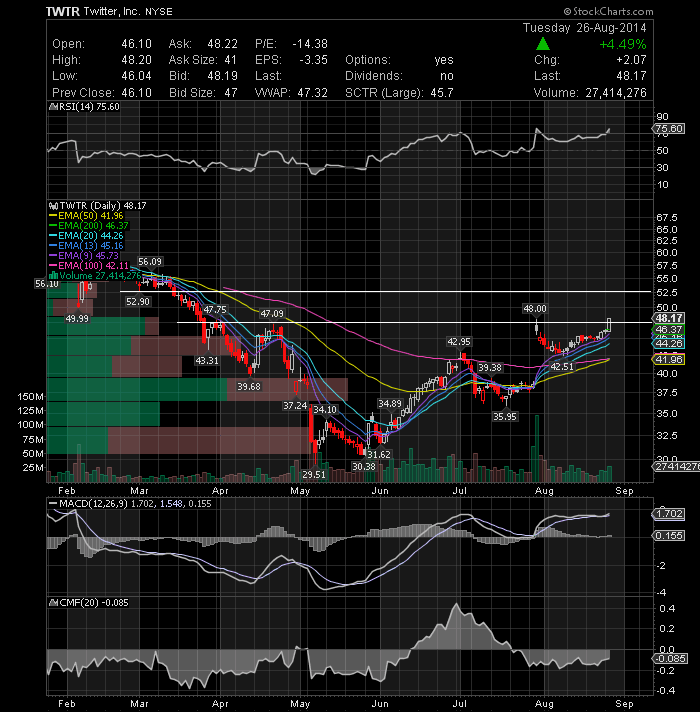Click the green up-arrow change indicator
This screenshot has width=700, height=712.
point(542,44)
